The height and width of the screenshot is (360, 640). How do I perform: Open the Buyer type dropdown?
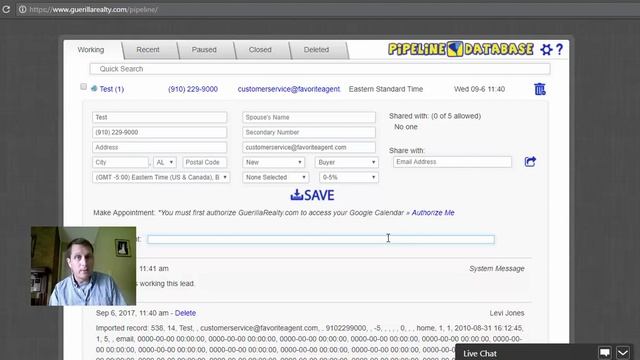(347, 162)
